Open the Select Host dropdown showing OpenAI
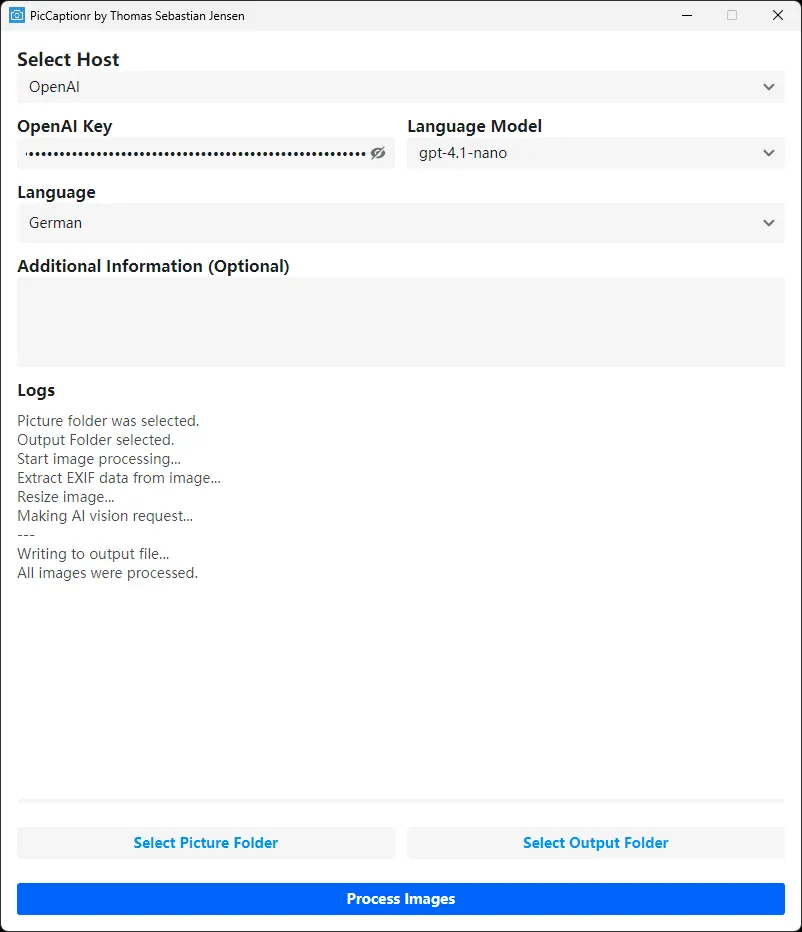This screenshot has height=932, width=802. (x=390, y=87)
